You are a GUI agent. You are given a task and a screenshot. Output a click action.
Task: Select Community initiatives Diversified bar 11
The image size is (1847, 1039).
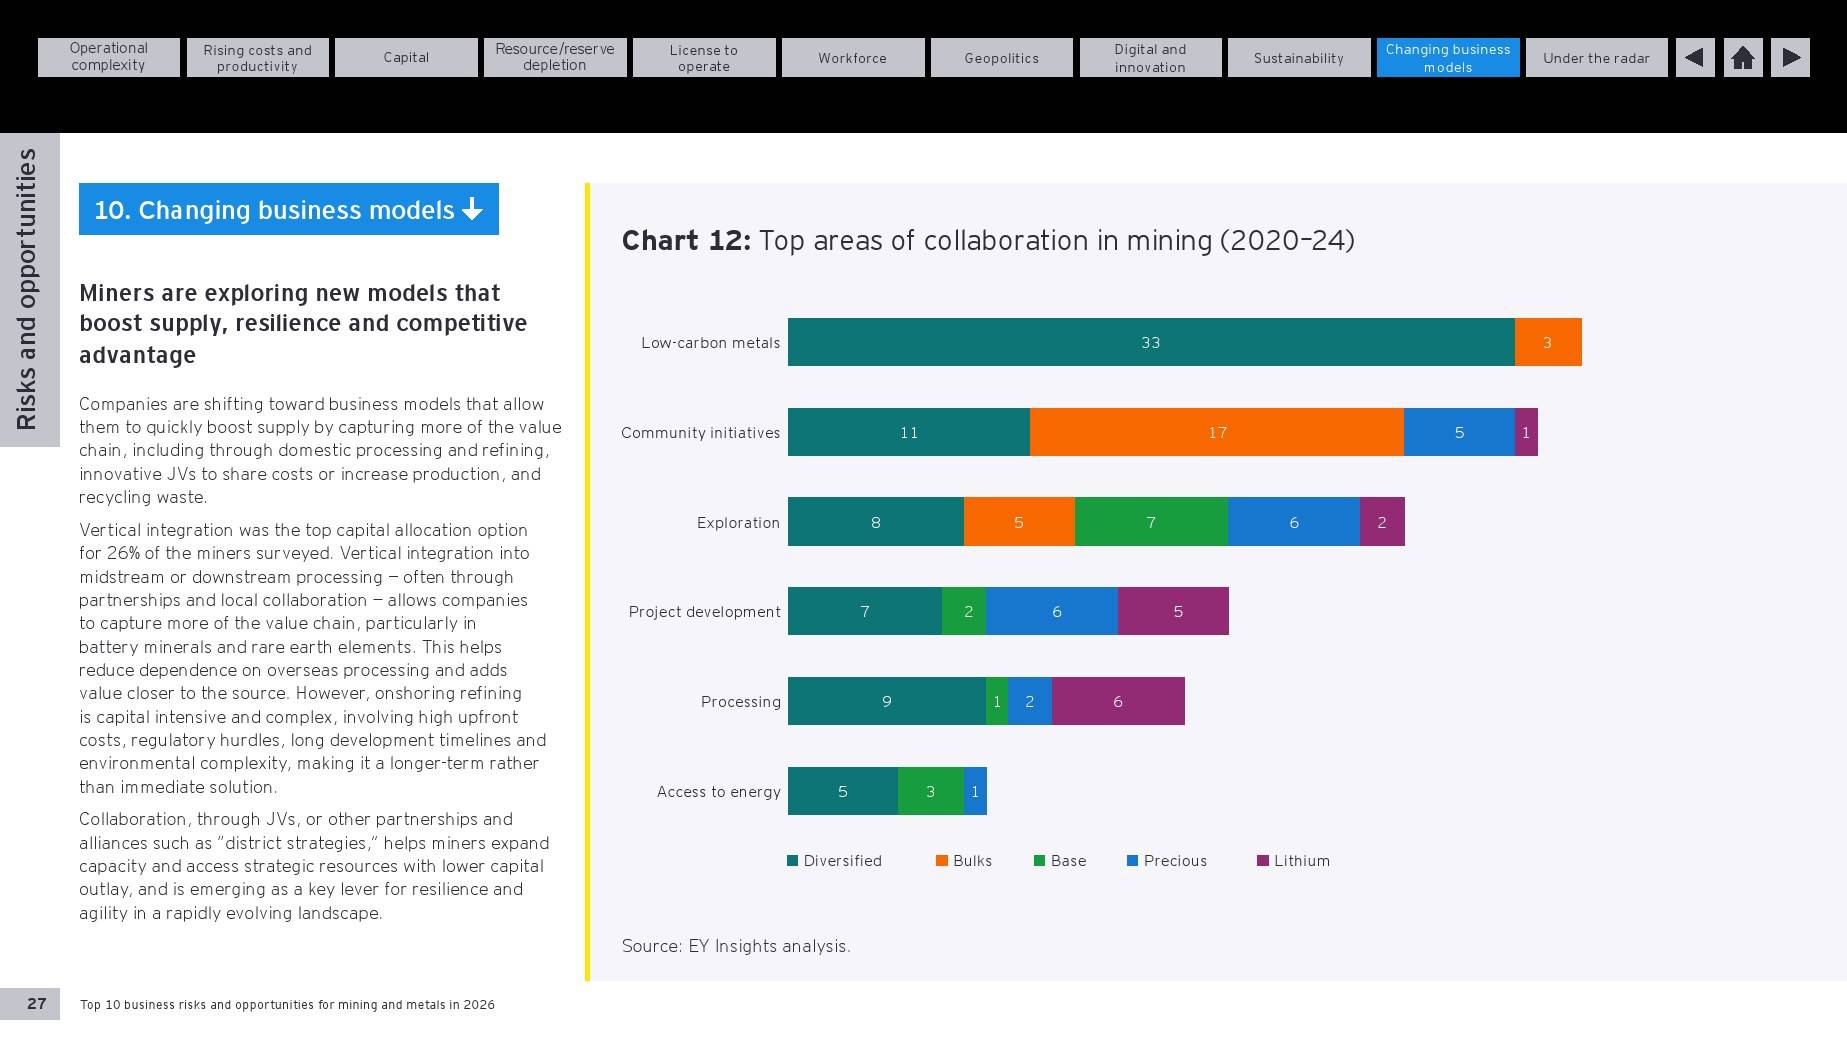click(x=909, y=432)
